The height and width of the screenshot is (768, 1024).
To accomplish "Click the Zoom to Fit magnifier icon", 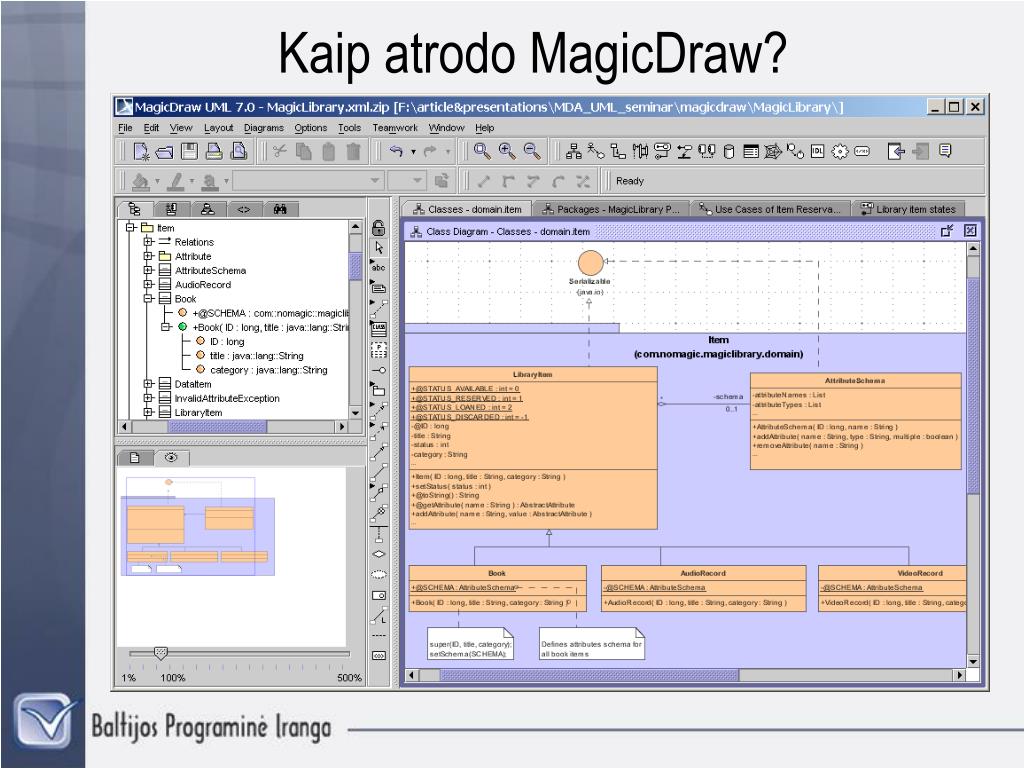I will [482, 151].
